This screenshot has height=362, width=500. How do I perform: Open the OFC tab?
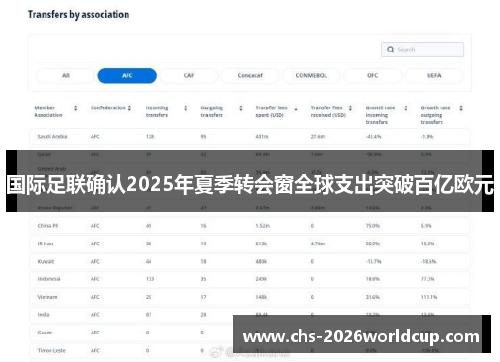(373, 75)
